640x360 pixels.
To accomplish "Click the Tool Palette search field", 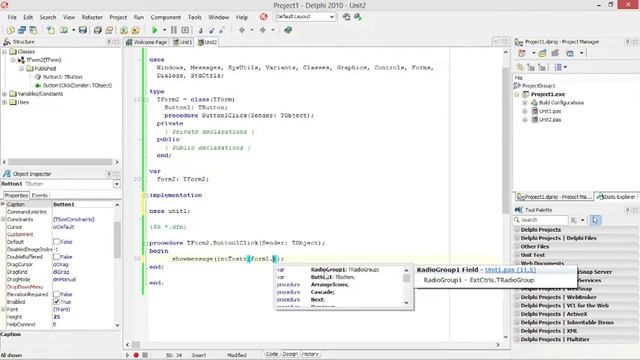I will point(541,220).
